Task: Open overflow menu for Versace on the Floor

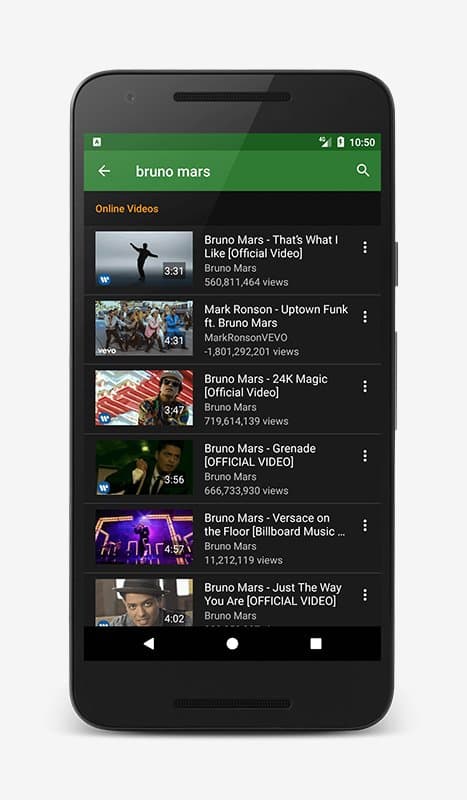Action: pyautogui.click(x=364, y=526)
